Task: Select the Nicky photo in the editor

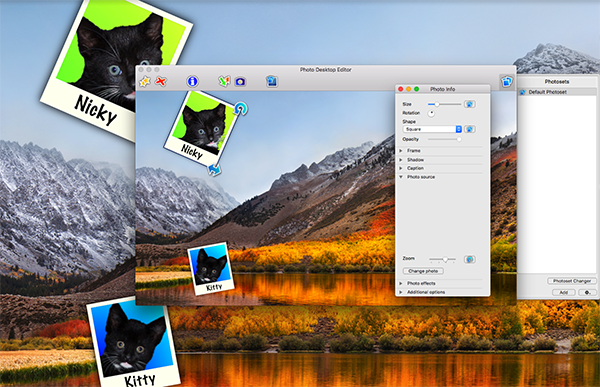Action: (201, 128)
